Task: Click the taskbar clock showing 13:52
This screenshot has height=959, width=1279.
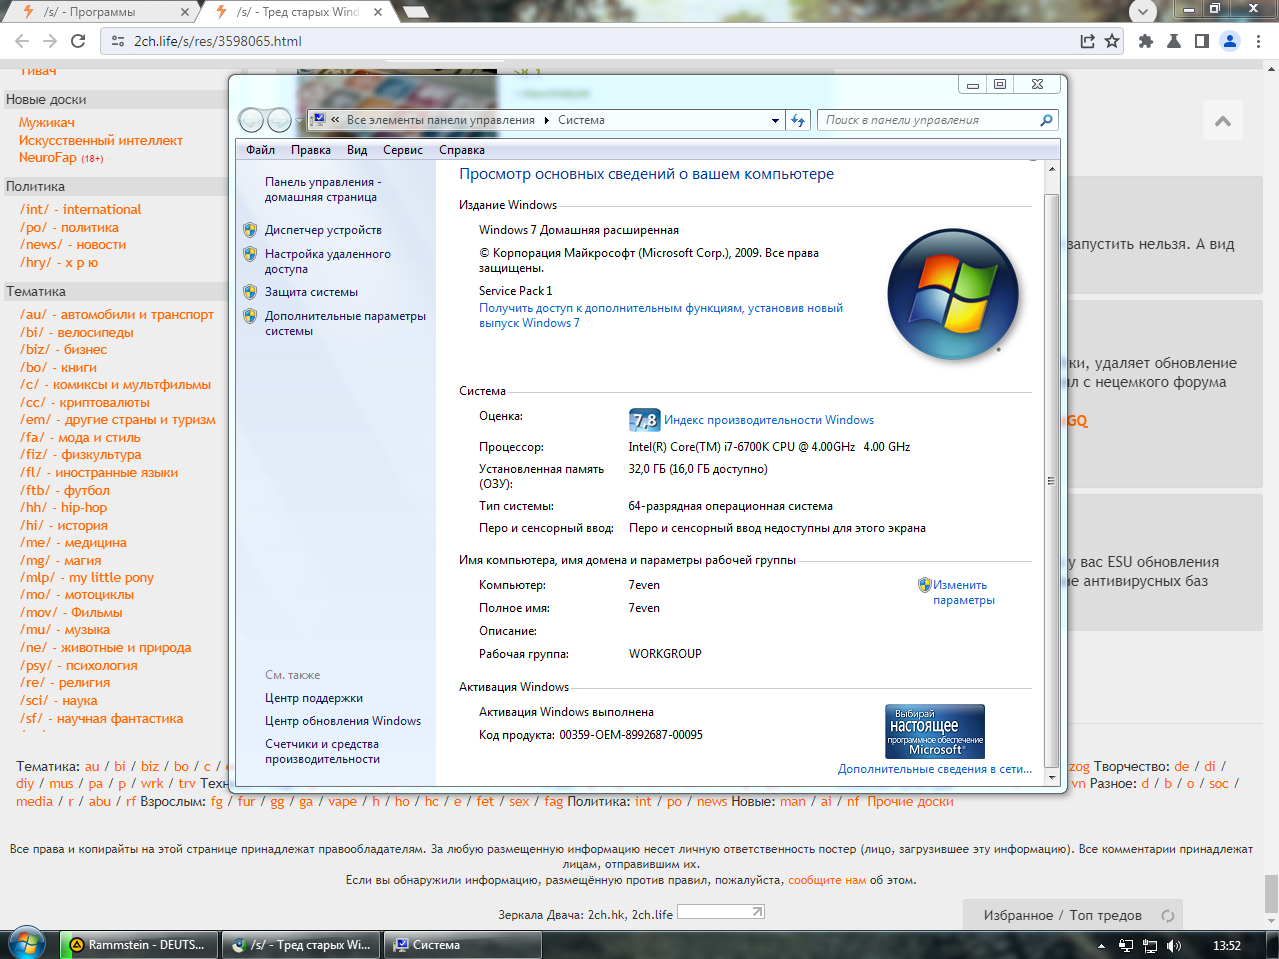Action: pyautogui.click(x=1227, y=945)
